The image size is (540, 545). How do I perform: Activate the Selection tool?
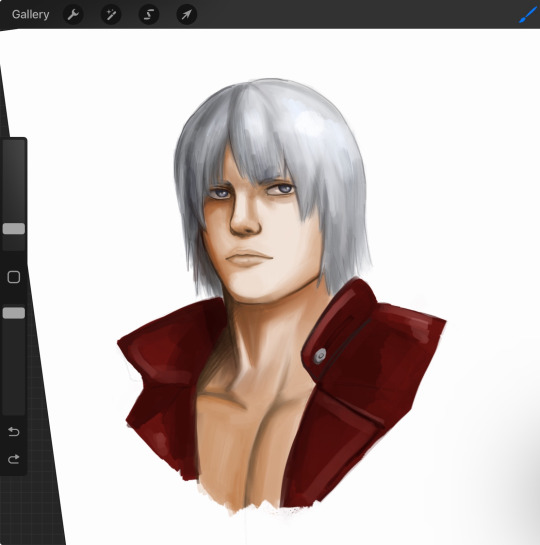click(x=149, y=15)
